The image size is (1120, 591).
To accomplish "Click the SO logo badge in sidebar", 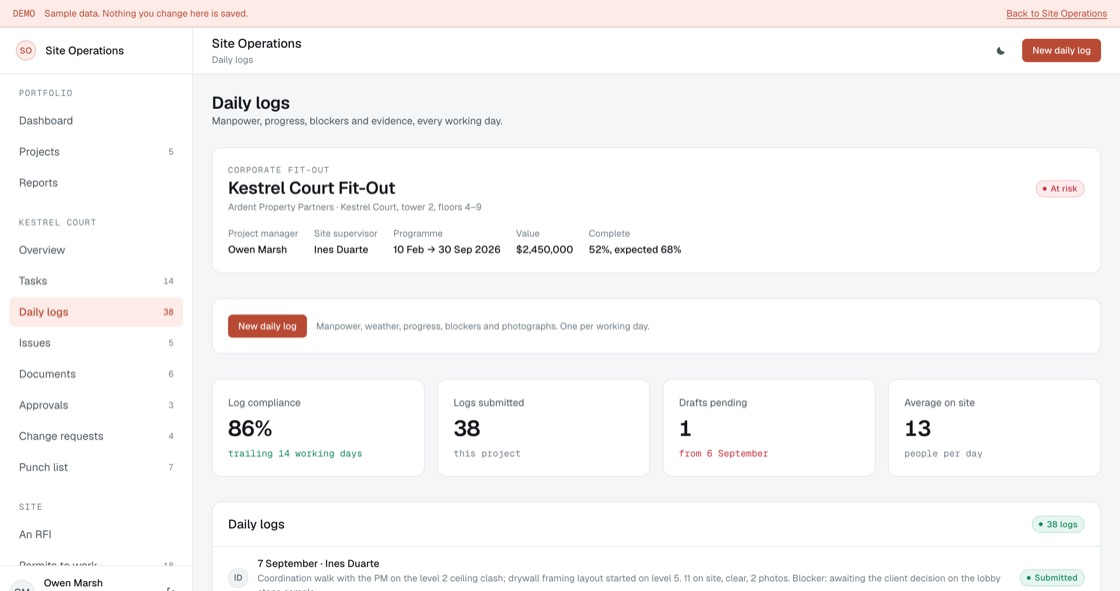I will point(26,51).
